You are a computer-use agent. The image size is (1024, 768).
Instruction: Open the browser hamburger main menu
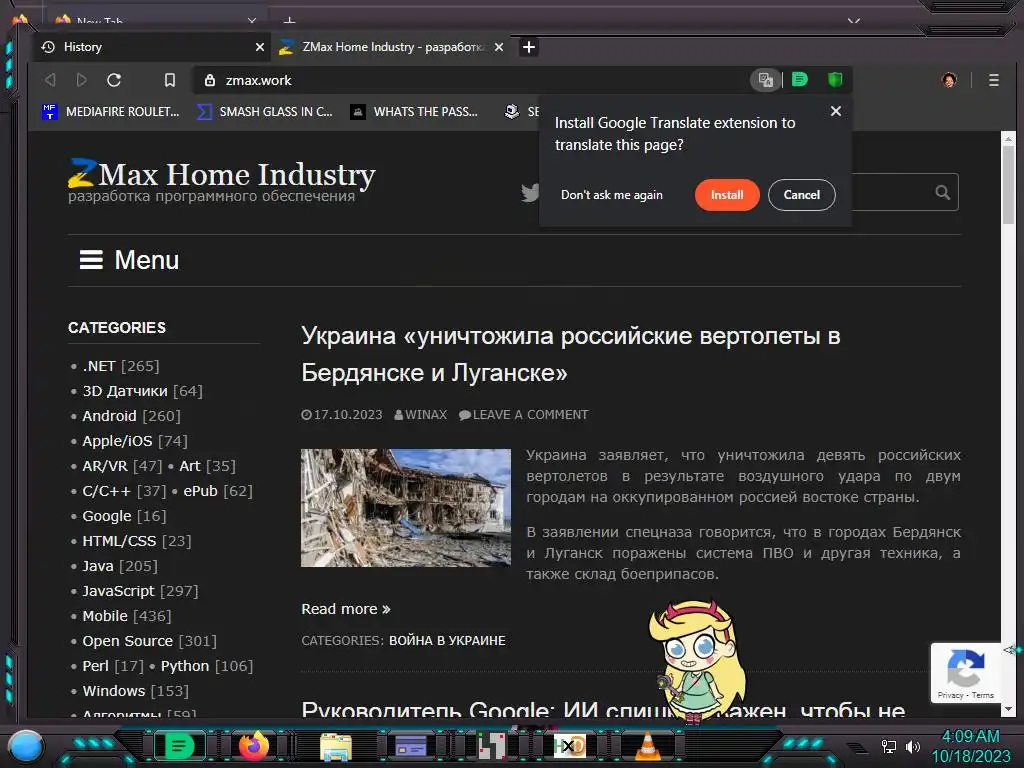pyautogui.click(x=993, y=80)
